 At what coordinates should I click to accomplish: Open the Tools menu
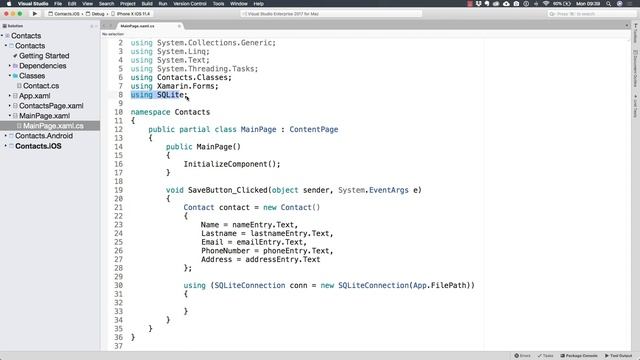click(218, 4)
